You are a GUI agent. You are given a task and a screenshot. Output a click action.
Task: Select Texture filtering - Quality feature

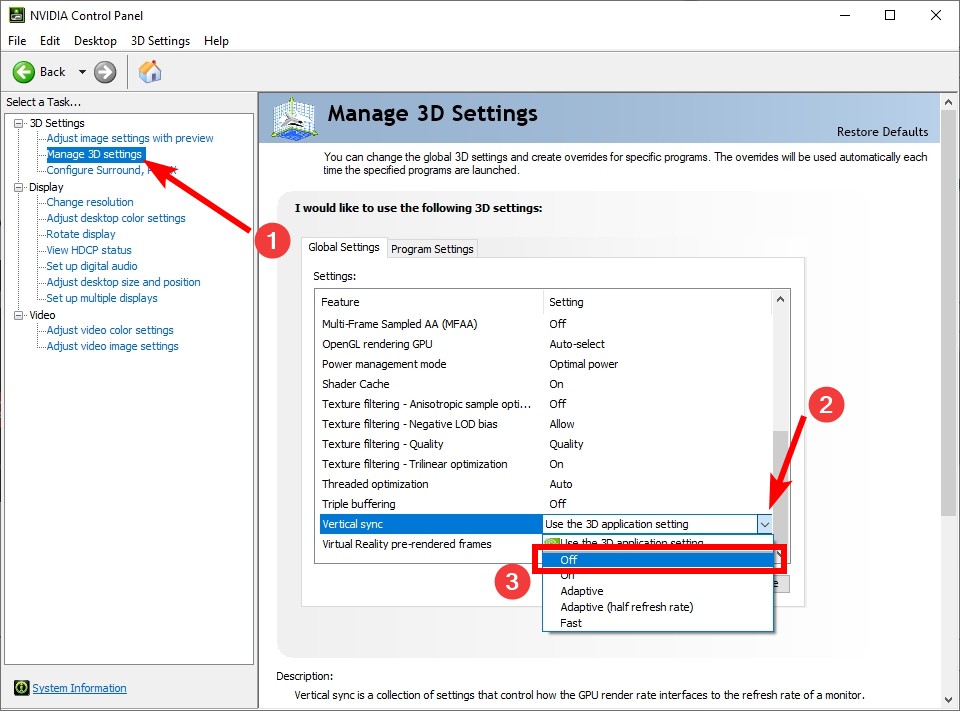pyautogui.click(x=383, y=444)
